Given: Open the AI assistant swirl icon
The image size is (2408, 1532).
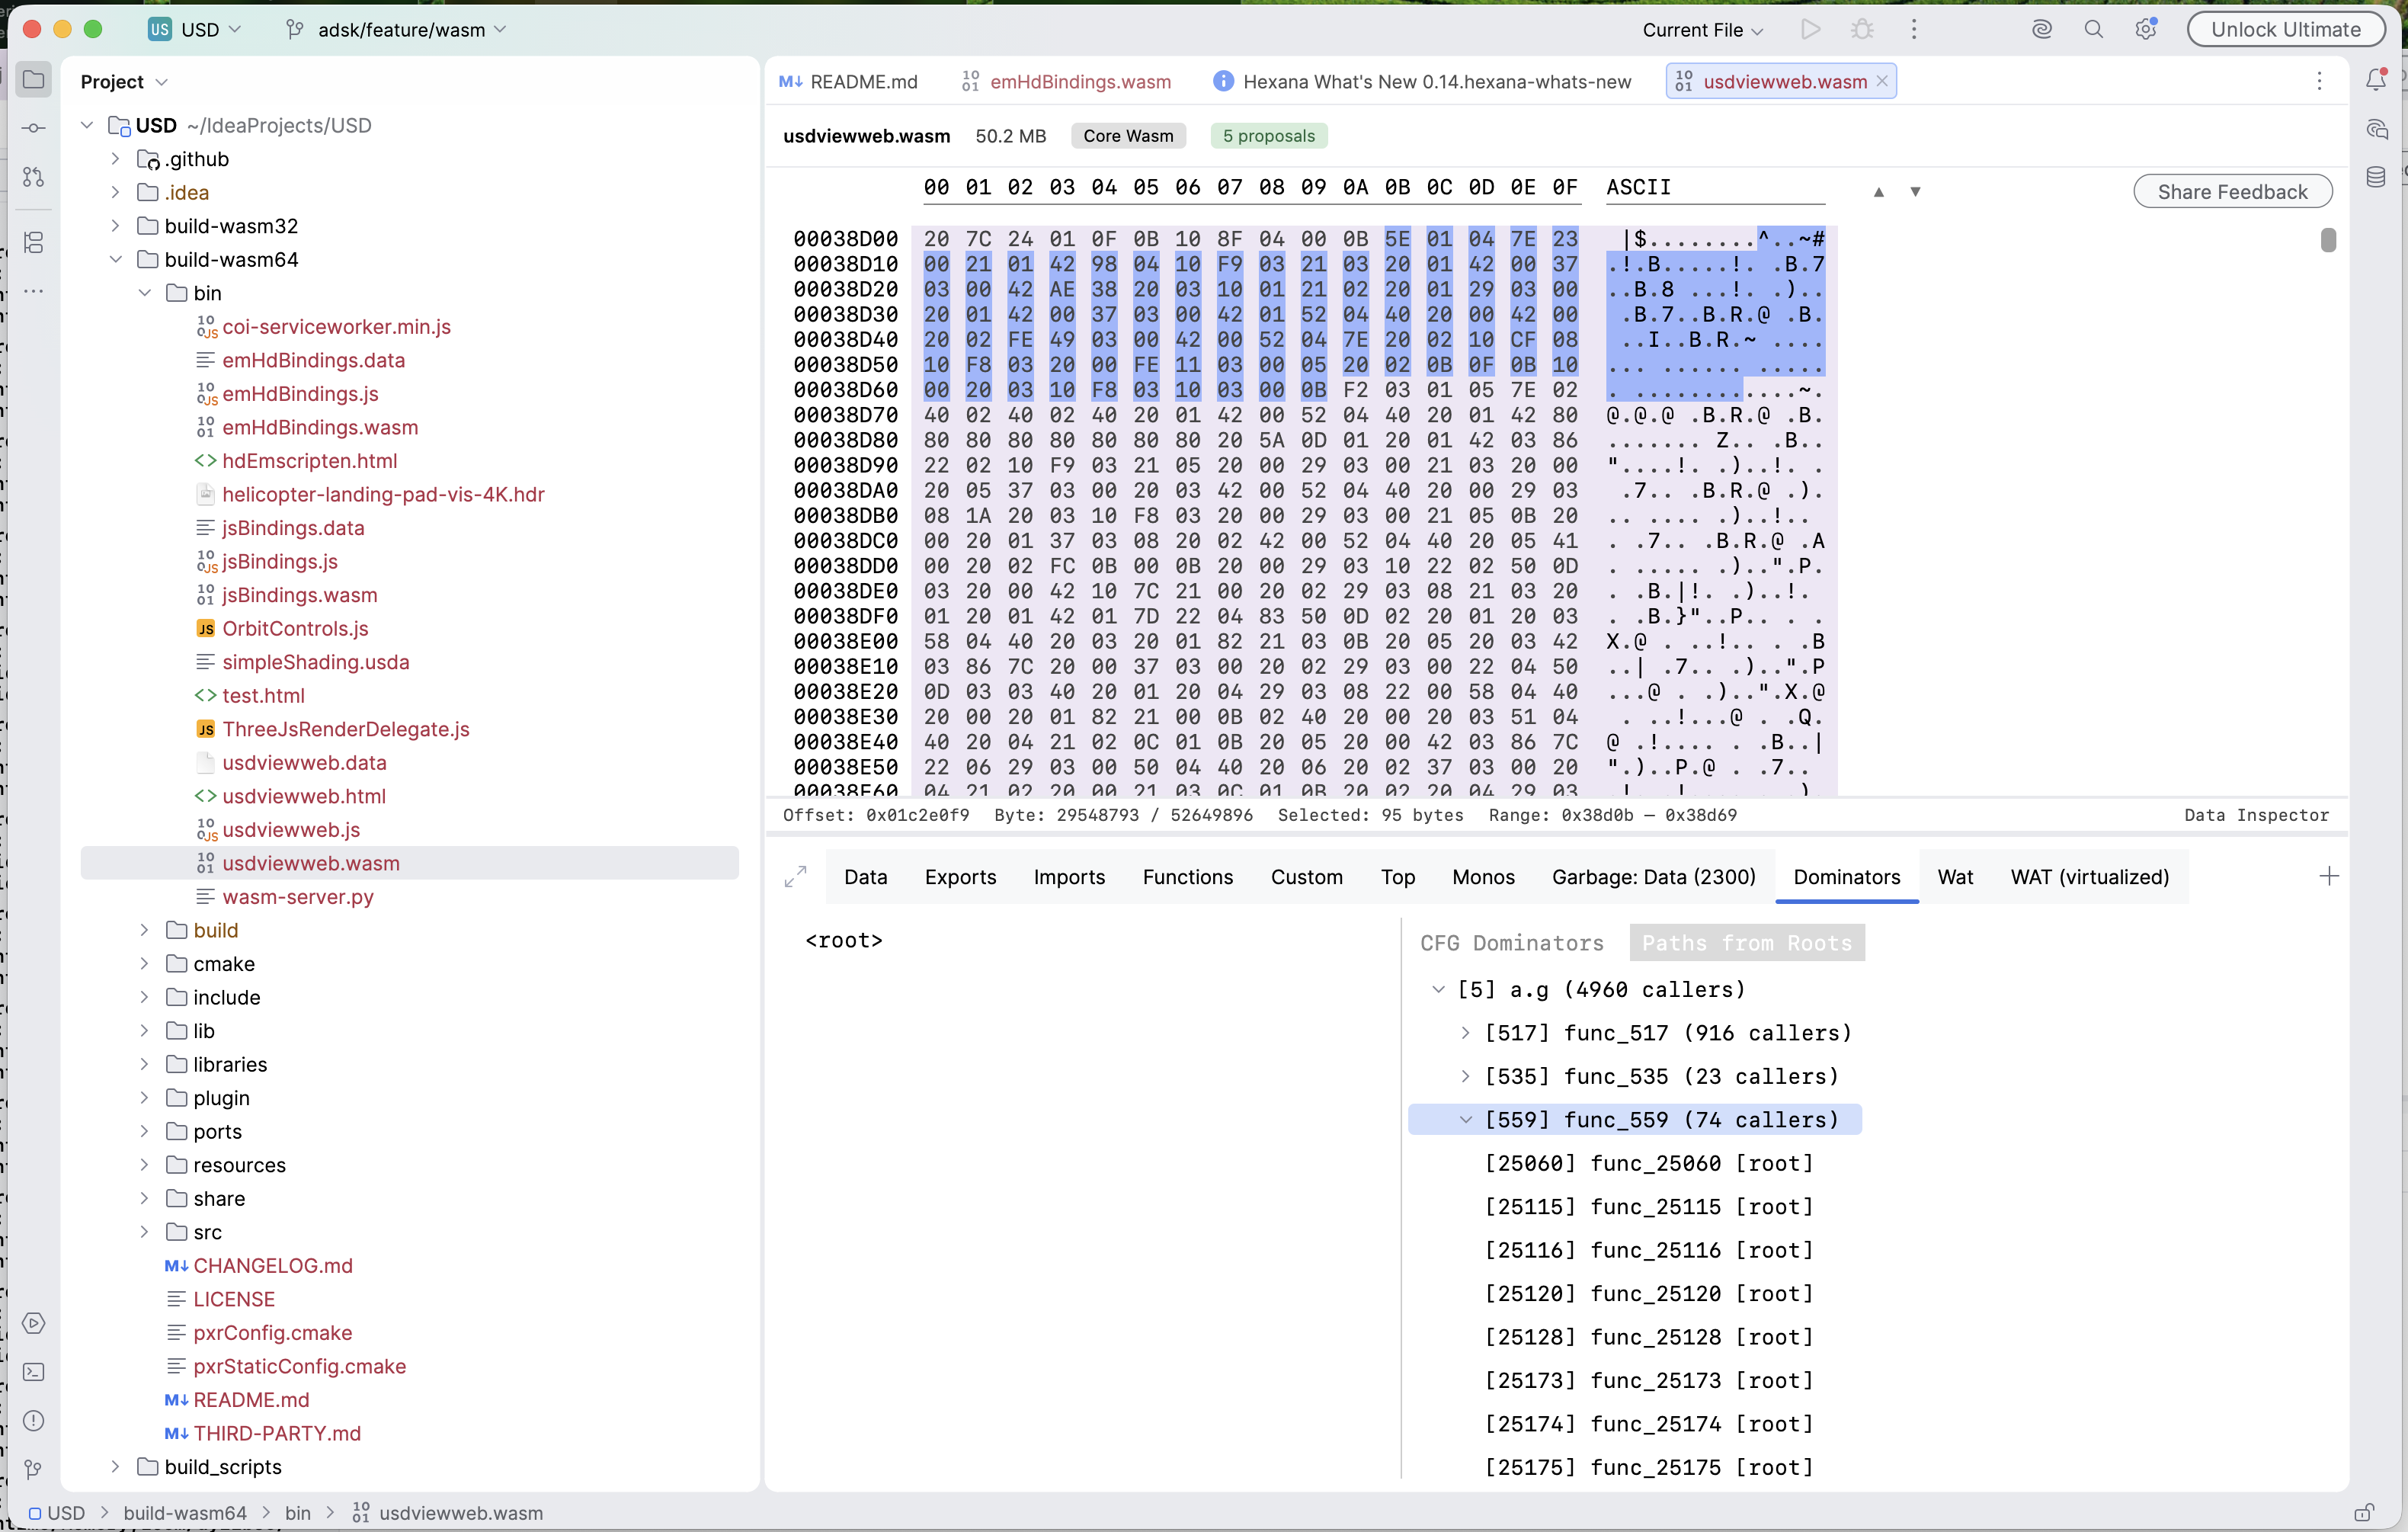Looking at the screenshot, I should pos(2042,29).
